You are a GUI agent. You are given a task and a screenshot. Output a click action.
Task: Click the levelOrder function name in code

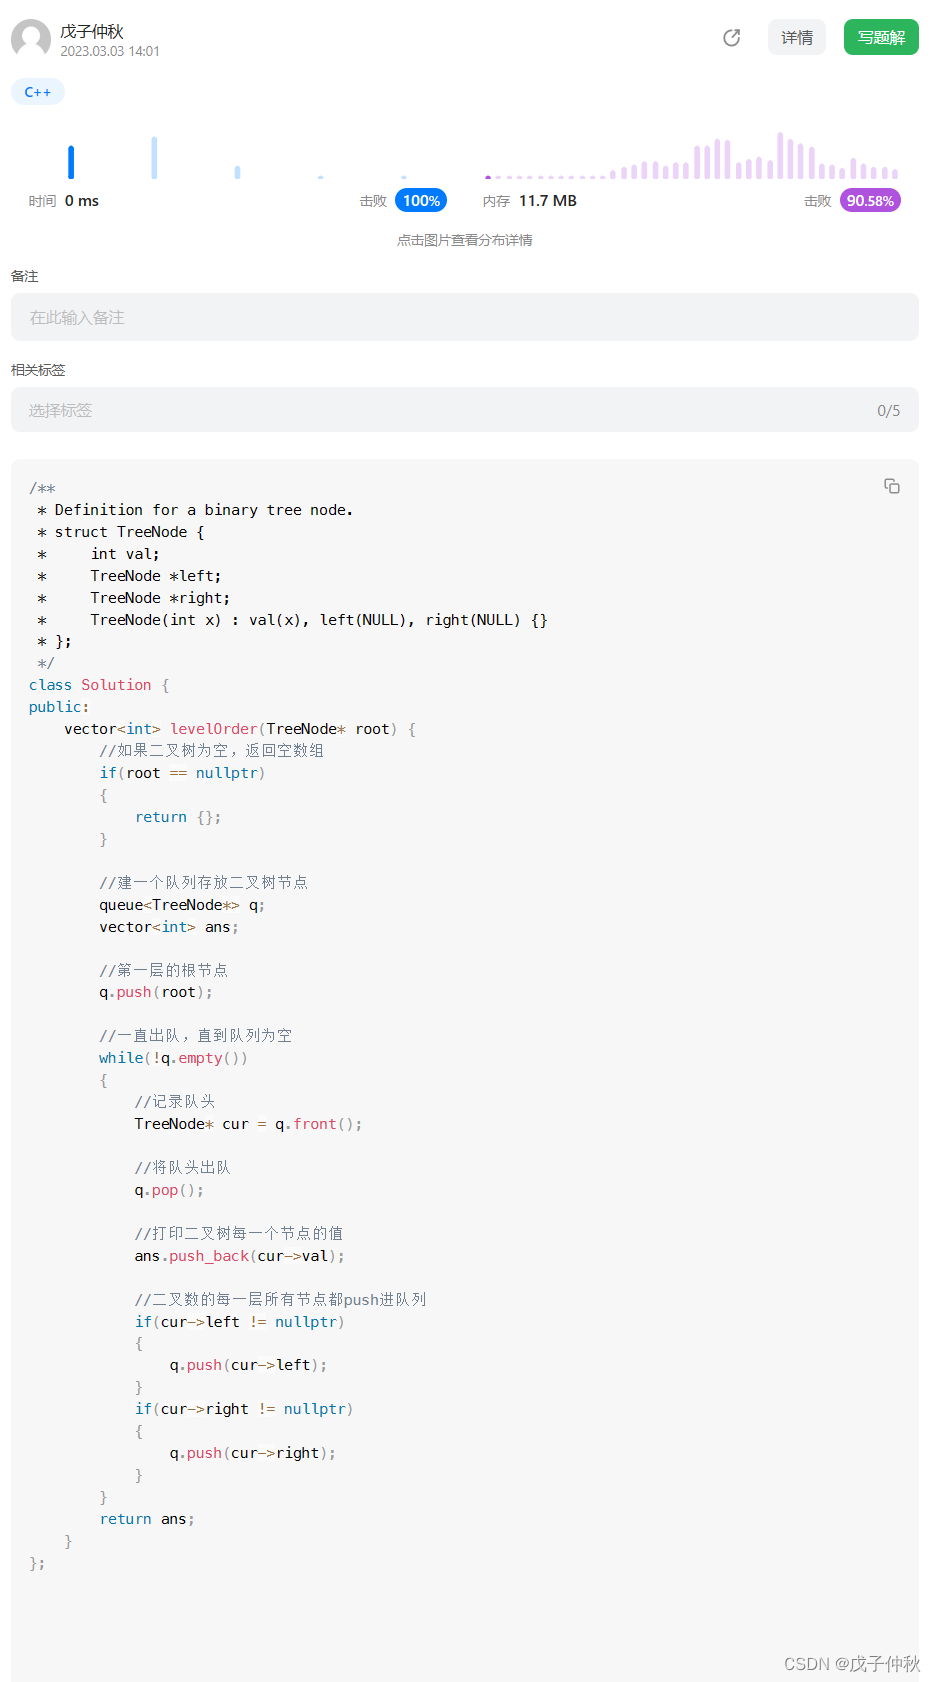coord(214,729)
